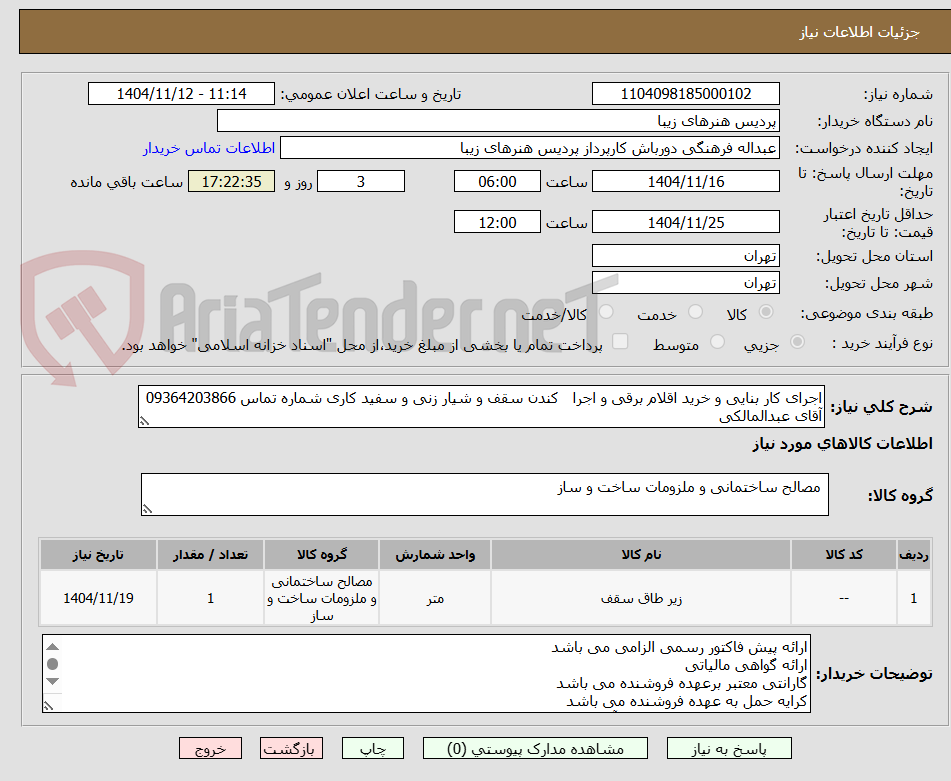951x781 pixels.
Task: Click the remaining days field showing 3
Action: [x=361, y=181]
